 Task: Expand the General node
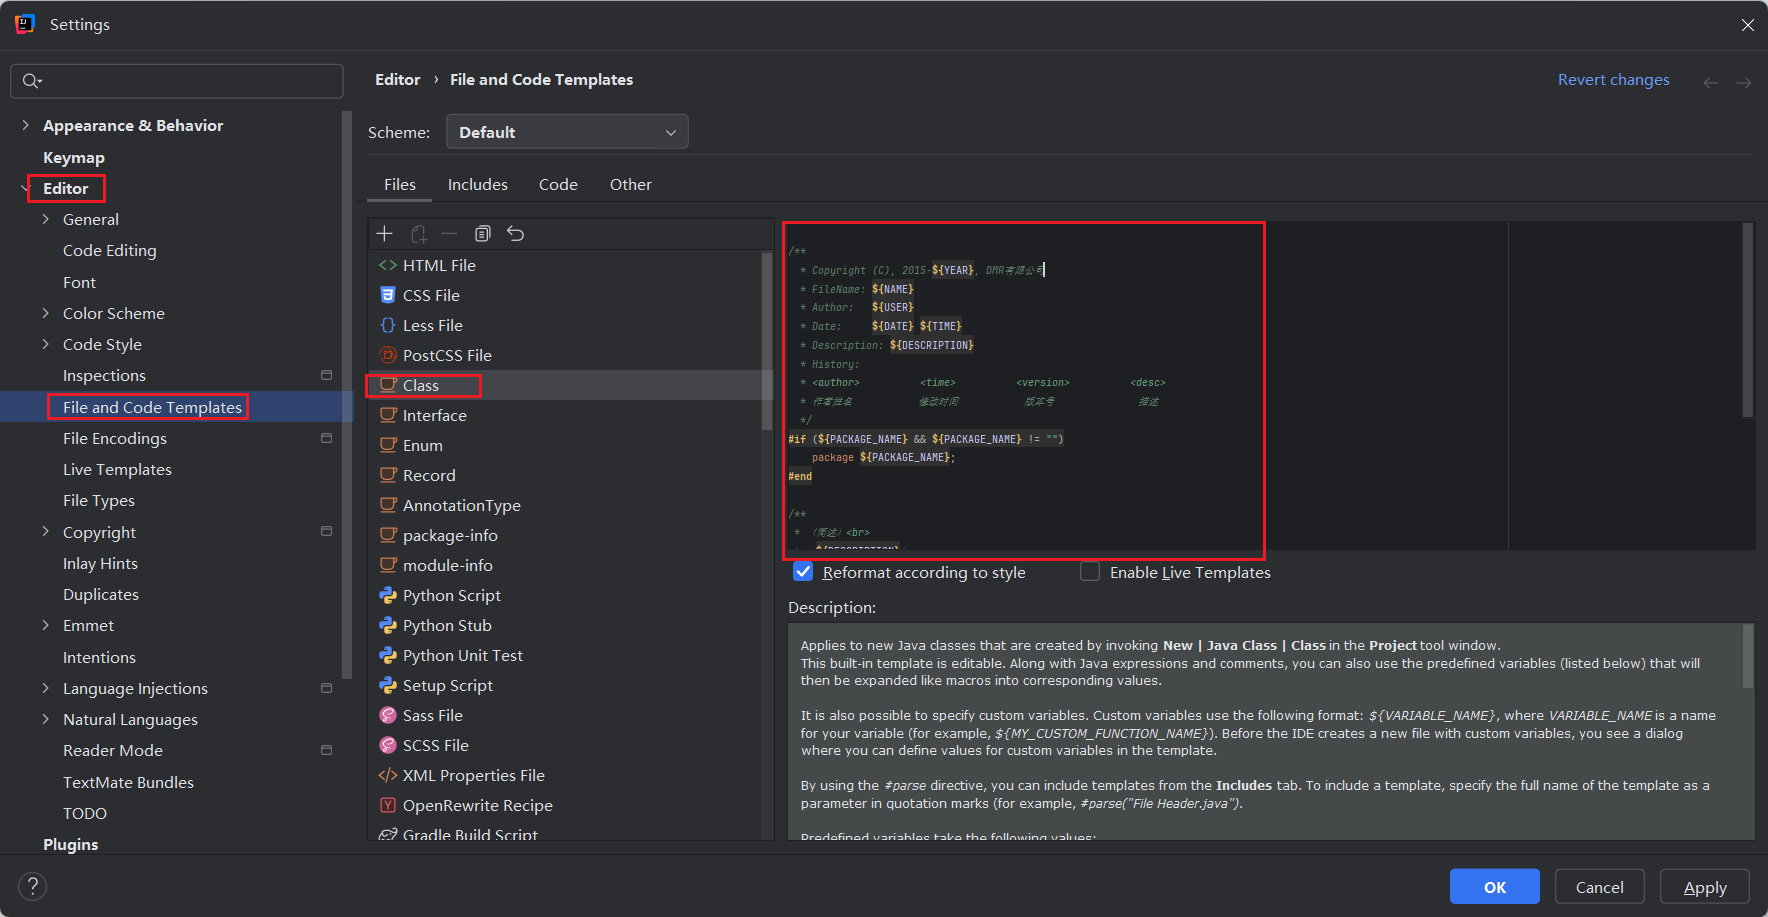[45, 219]
